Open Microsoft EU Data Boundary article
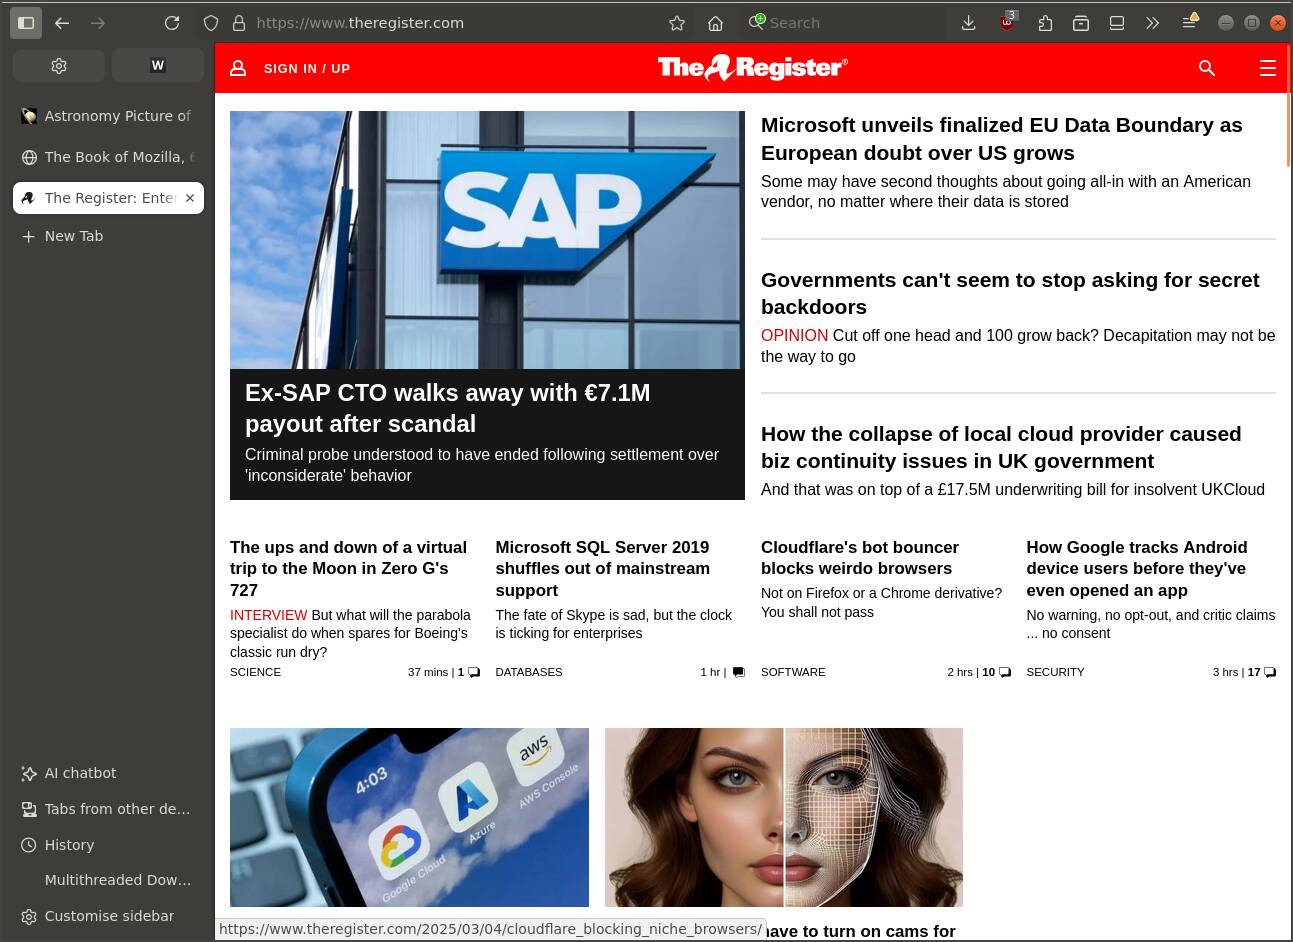This screenshot has height=942, width=1293. click(1001, 139)
